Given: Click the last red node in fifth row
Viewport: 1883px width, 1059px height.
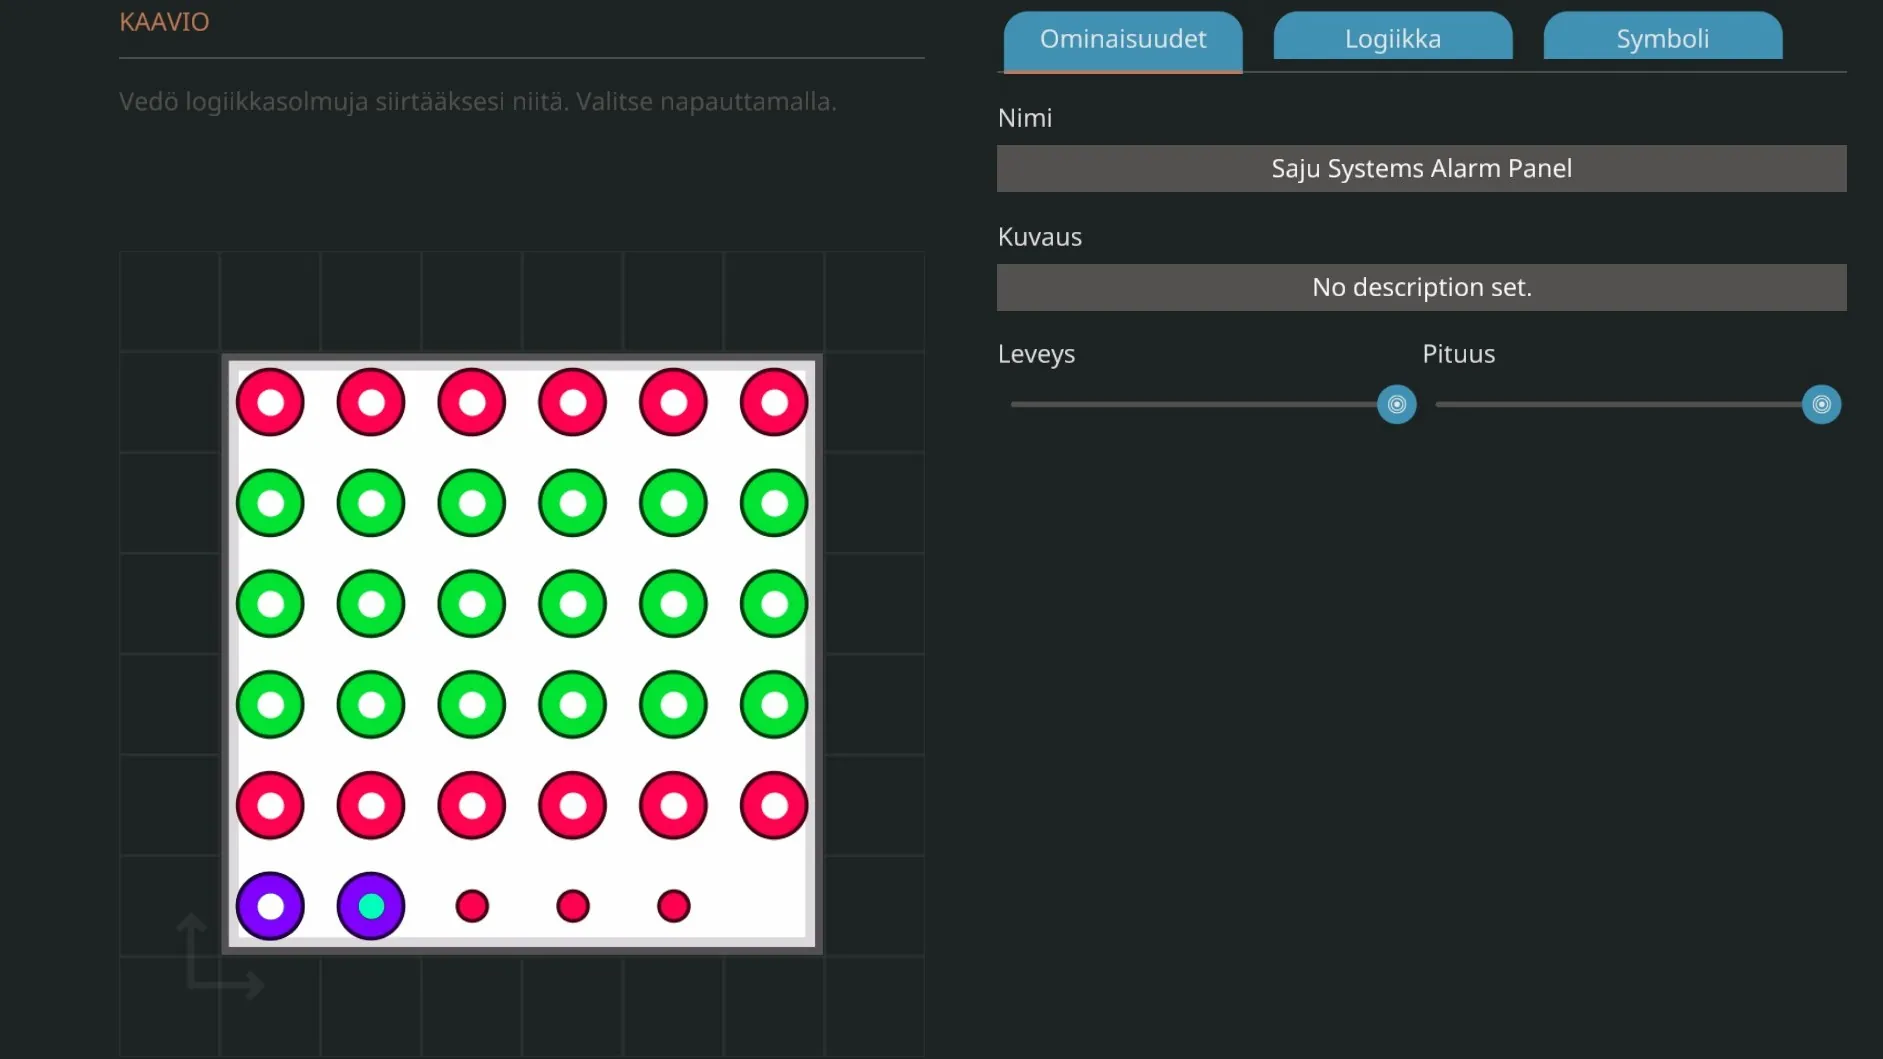Looking at the screenshot, I should tap(774, 805).
